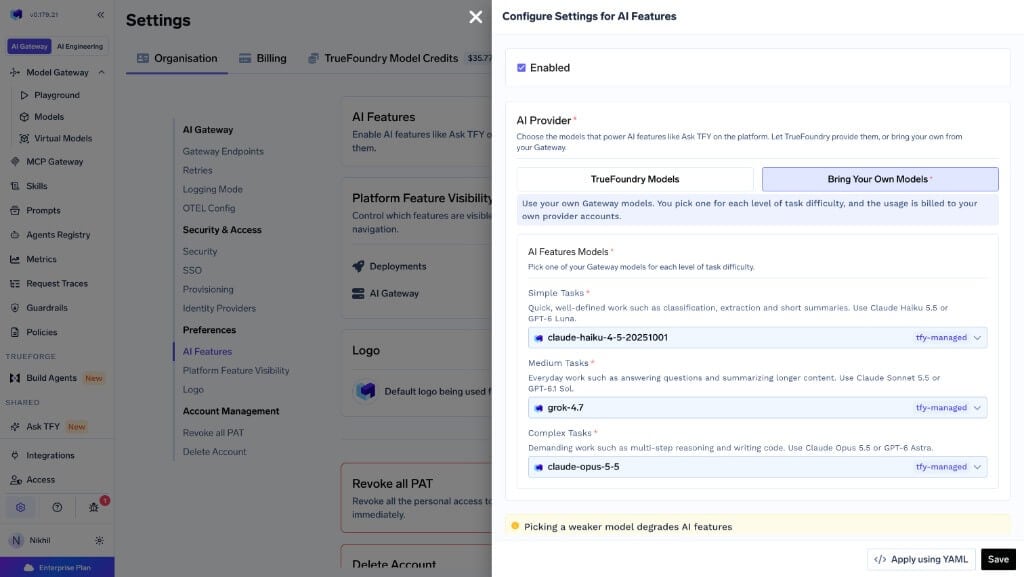This screenshot has height=577, width=1024.
Task: Click Apply using YAML
Action: coord(921,559)
